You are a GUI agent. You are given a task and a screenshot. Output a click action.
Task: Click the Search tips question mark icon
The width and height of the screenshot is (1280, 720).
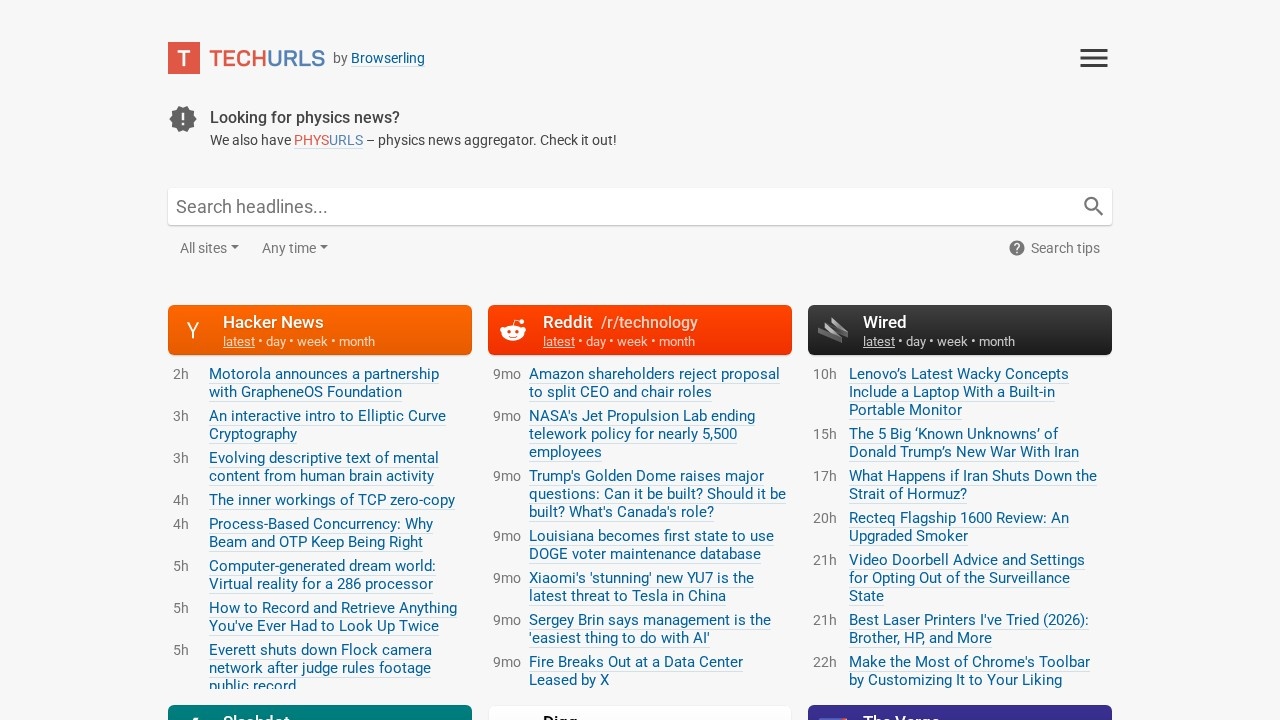coord(1017,248)
